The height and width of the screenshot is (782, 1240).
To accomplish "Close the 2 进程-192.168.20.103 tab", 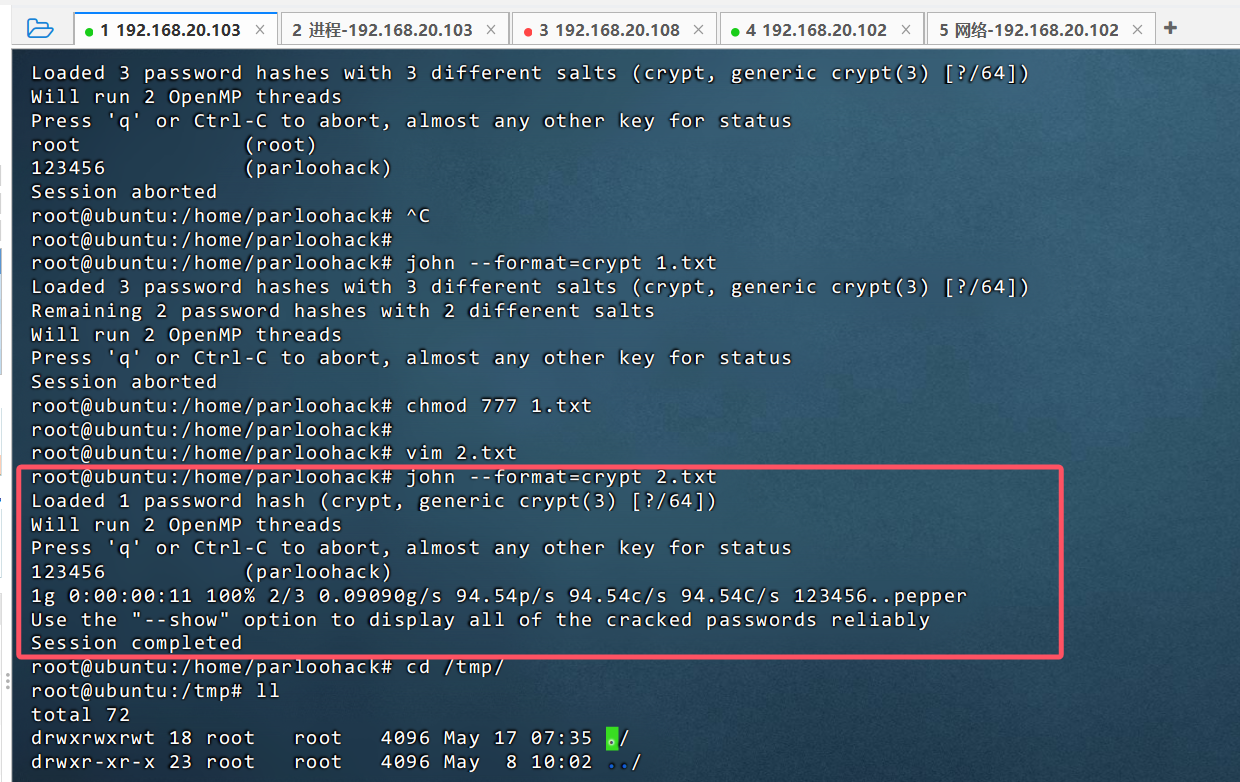I will 493,30.
